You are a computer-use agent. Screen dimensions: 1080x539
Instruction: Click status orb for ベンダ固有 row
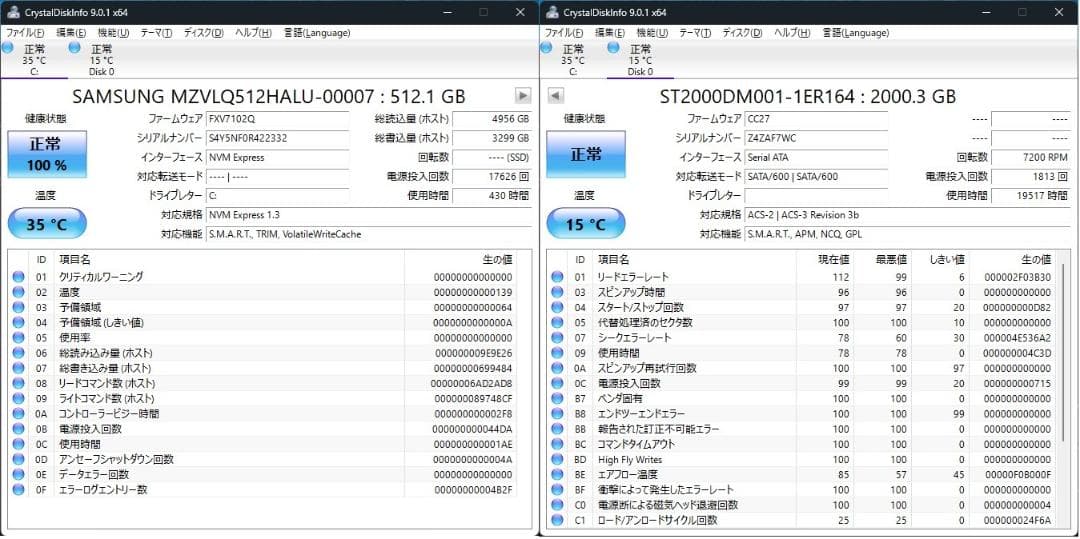557,399
